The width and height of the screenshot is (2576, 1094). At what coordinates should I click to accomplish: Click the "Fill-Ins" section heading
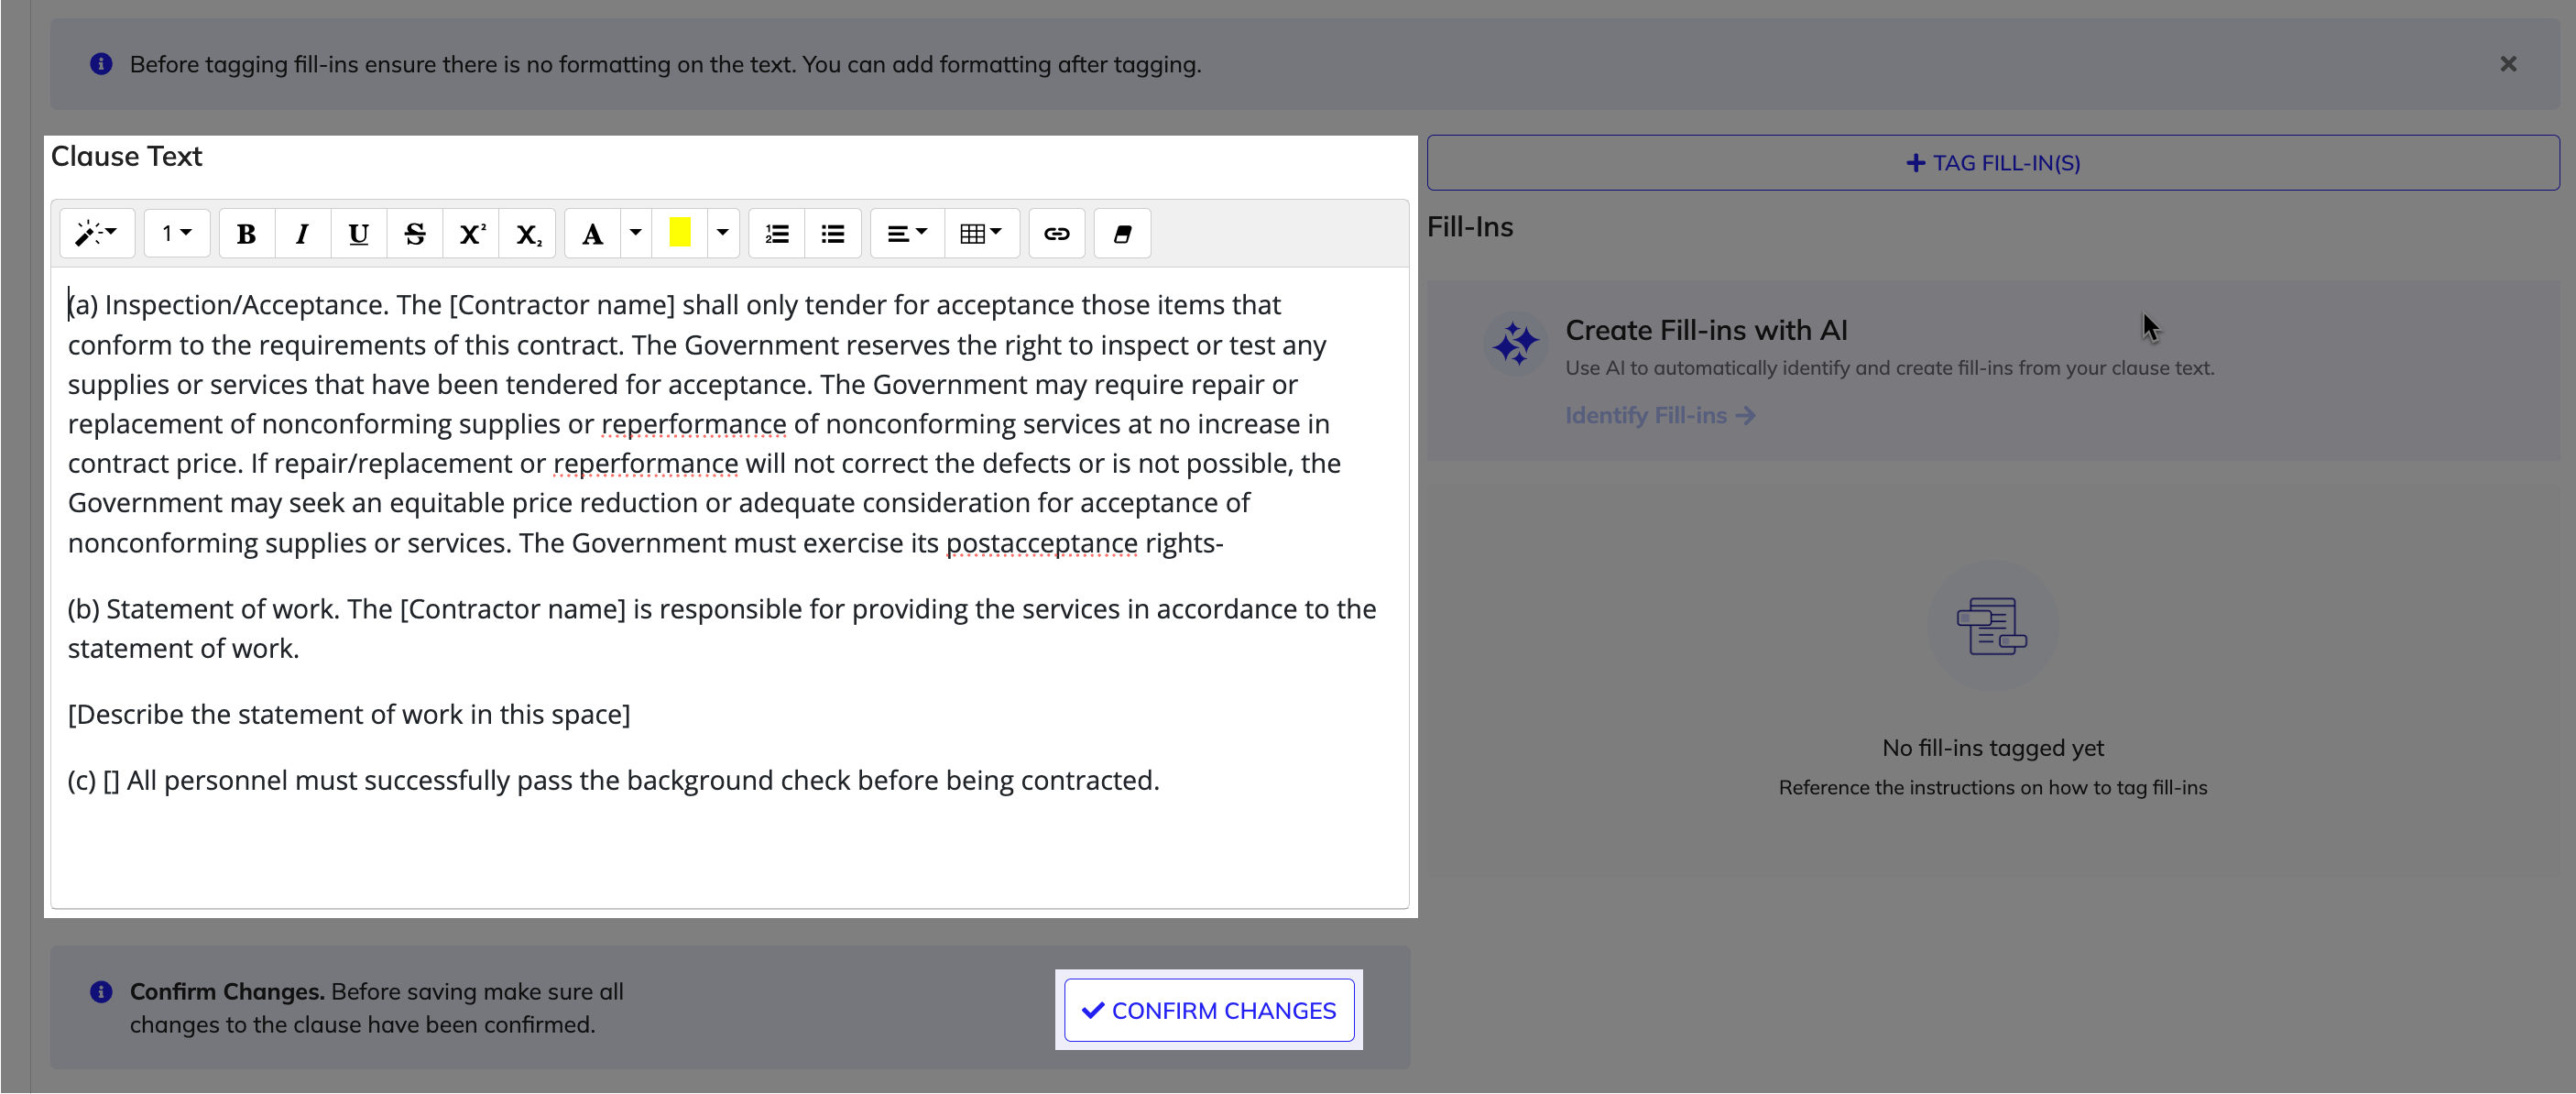coord(1469,227)
